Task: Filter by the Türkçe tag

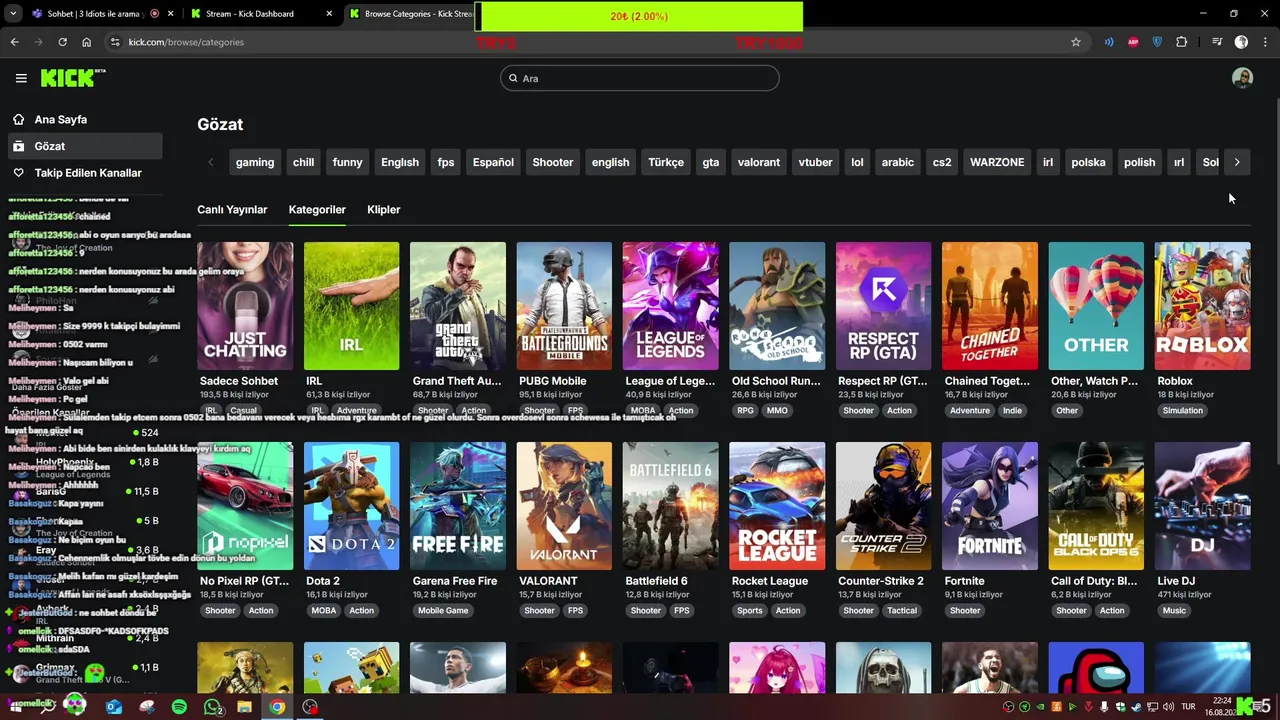Action: tap(666, 162)
